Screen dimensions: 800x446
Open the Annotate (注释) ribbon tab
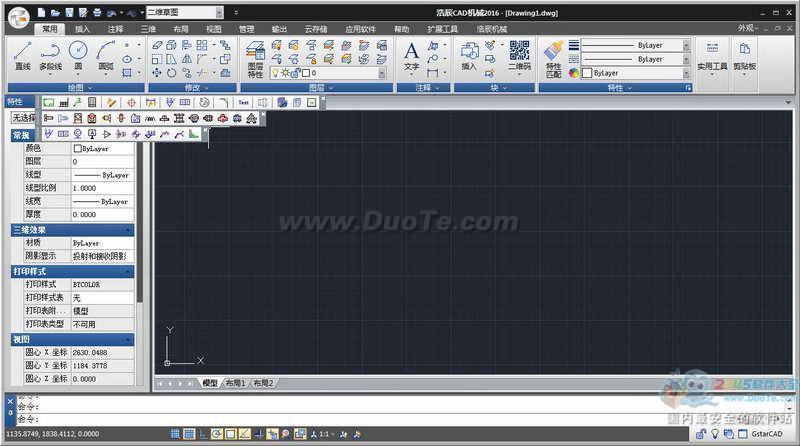point(115,29)
